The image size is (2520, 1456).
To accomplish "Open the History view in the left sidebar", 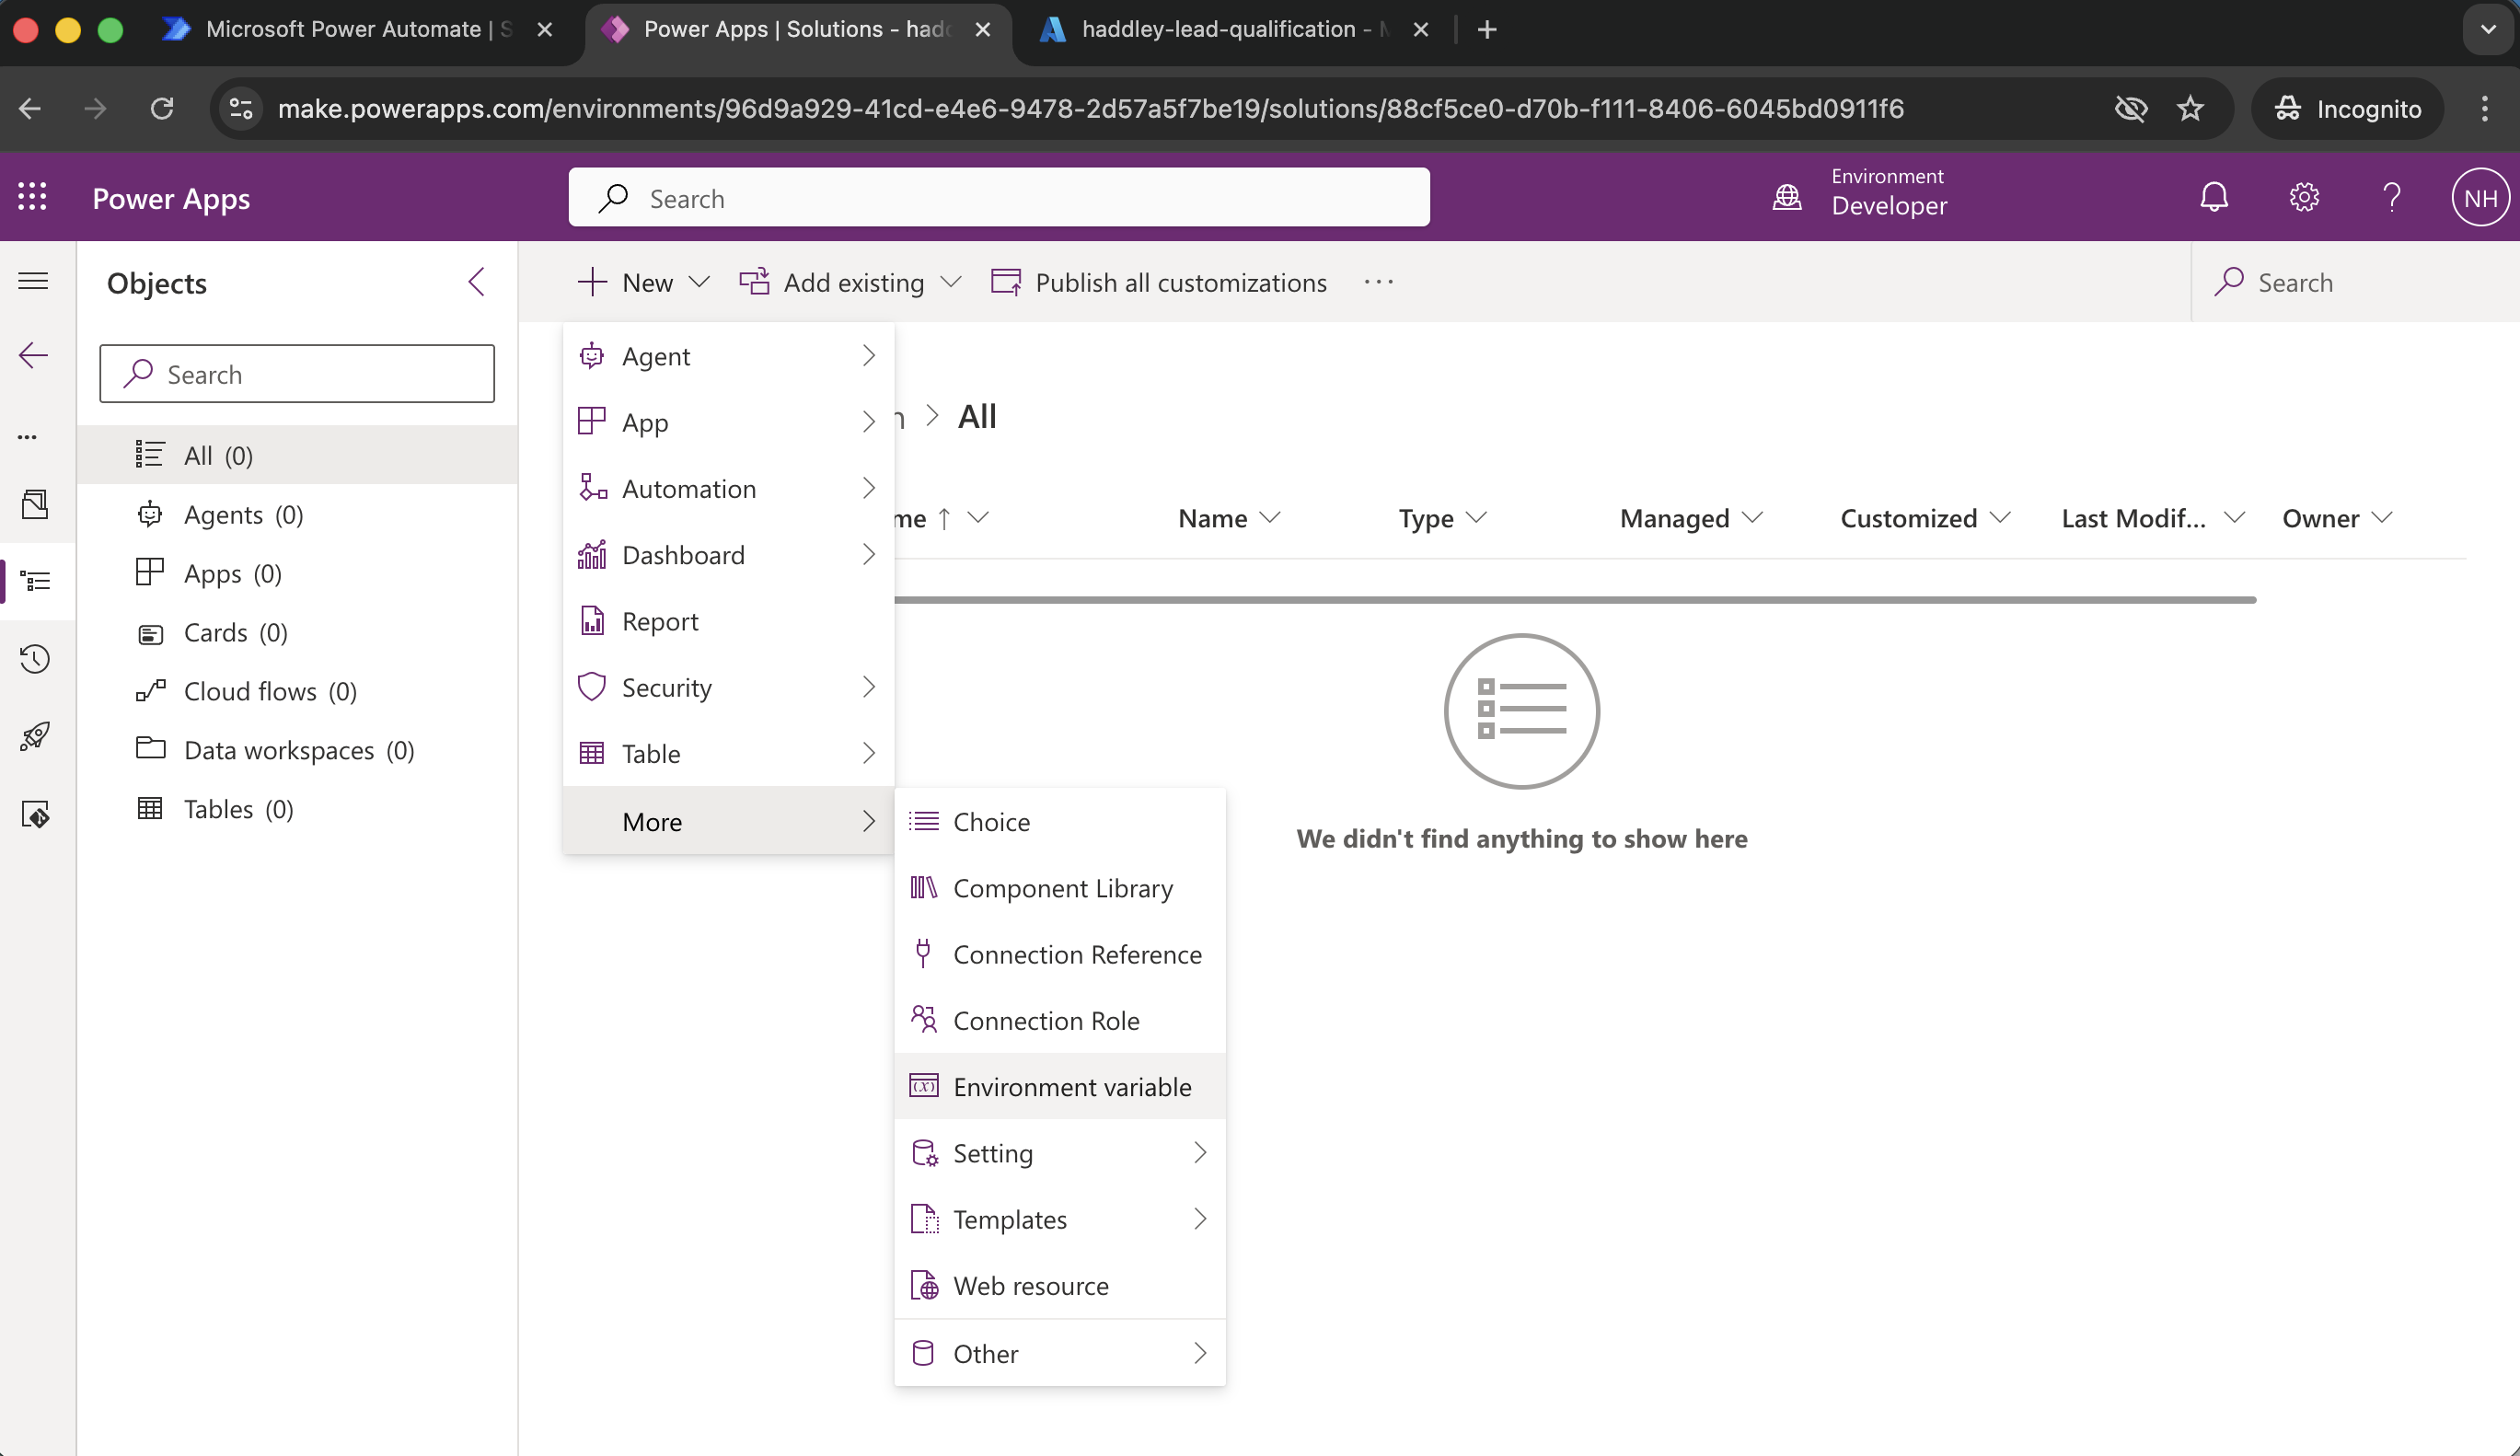I will coord(34,659).
